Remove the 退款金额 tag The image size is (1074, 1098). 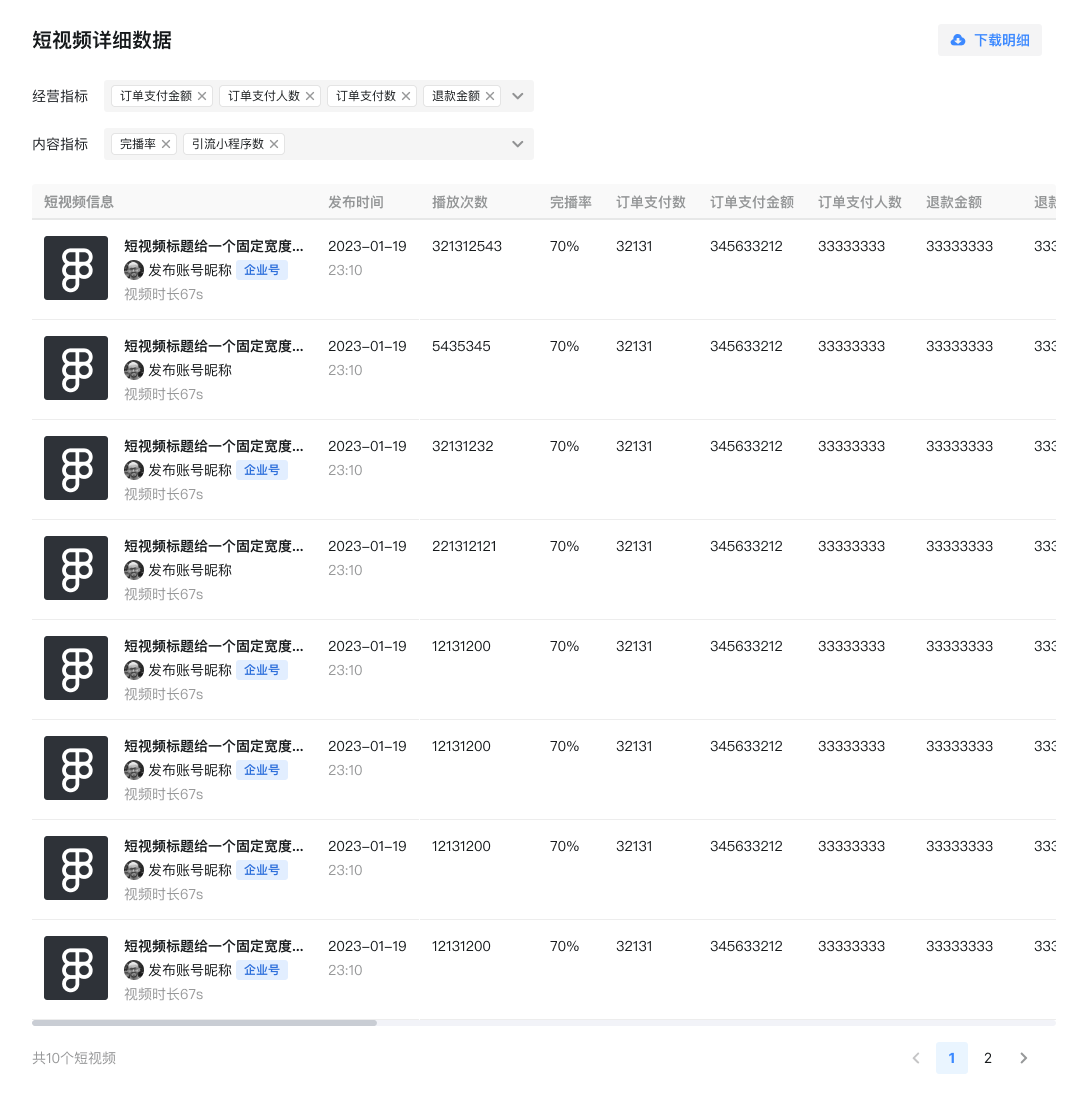[x=490, y=96]
